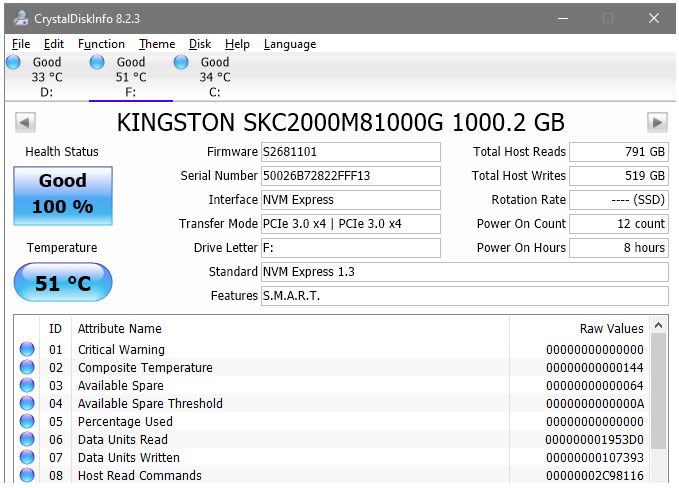Select the C: drive showing 34 °C

point(215,77)
